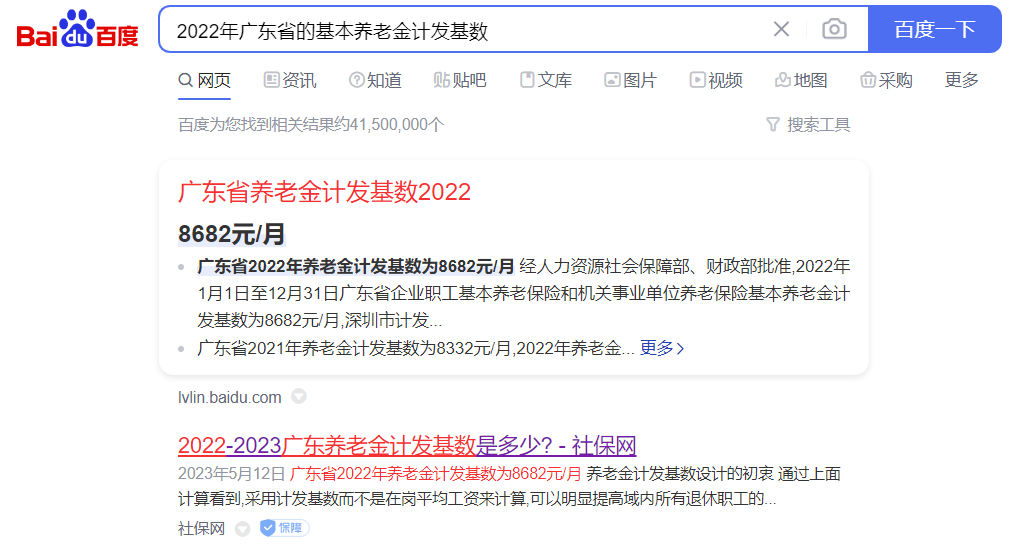Click the 保障 shield badge
This screenshot has width=1014, height=545.
pyautogui.click(x=285, y=528)
